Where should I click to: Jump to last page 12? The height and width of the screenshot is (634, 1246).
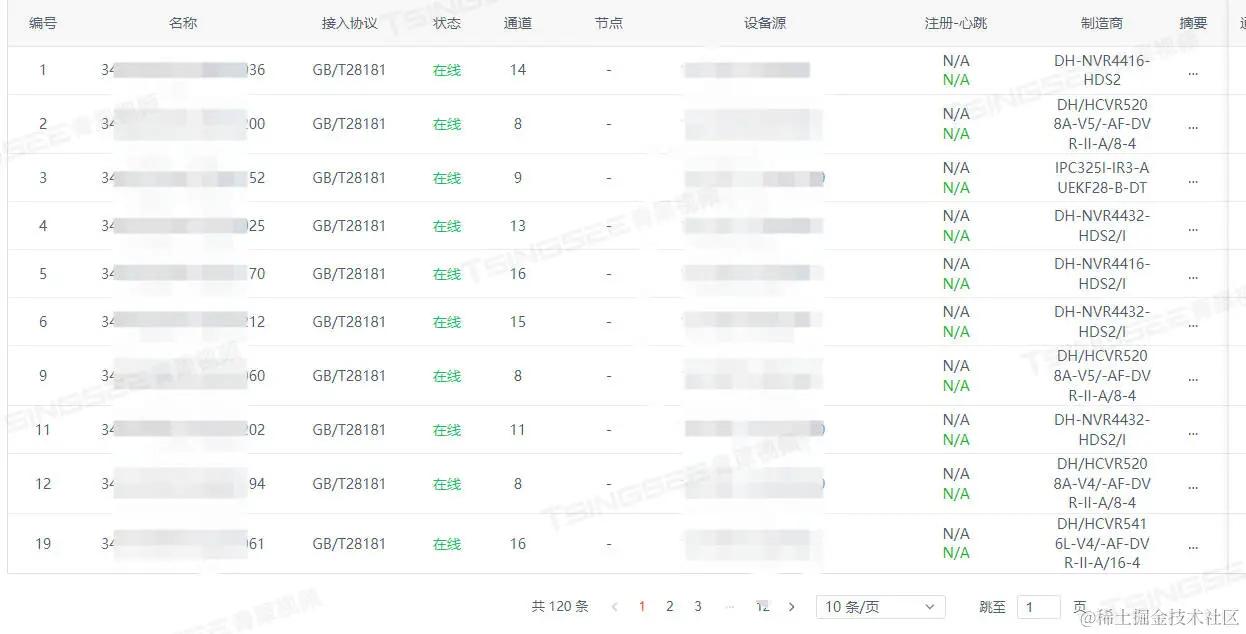[x=762, y=607]
